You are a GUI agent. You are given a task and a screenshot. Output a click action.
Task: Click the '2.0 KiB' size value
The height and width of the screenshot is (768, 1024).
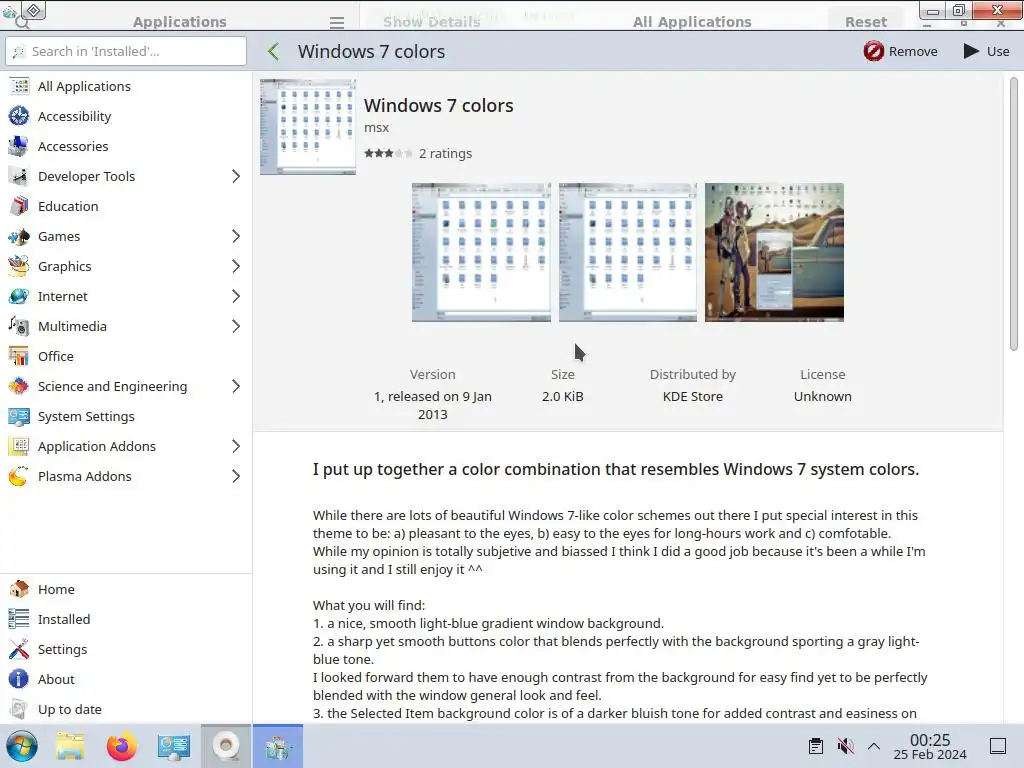point(563,396)
